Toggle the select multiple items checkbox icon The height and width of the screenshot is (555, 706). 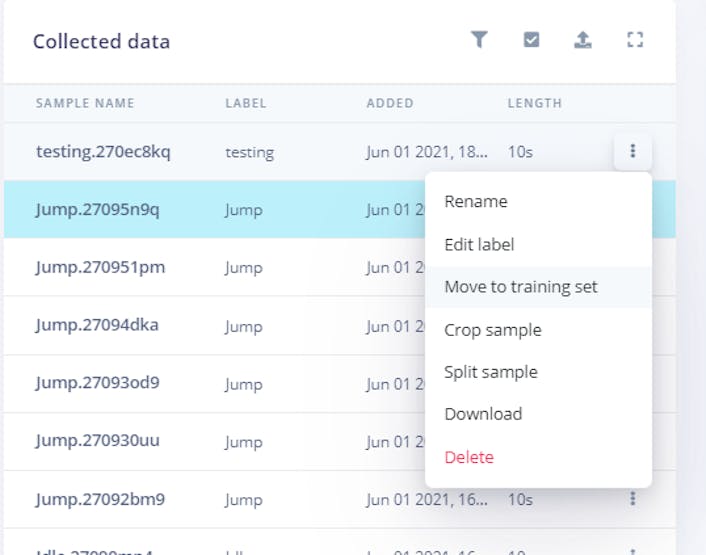(532, 40)
